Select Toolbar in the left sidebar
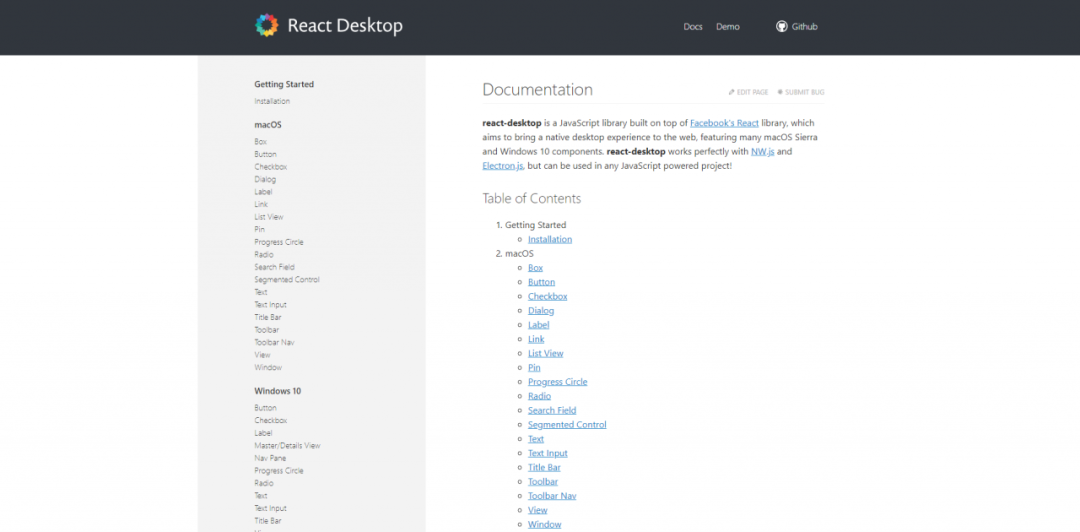 tap(267, 330)
